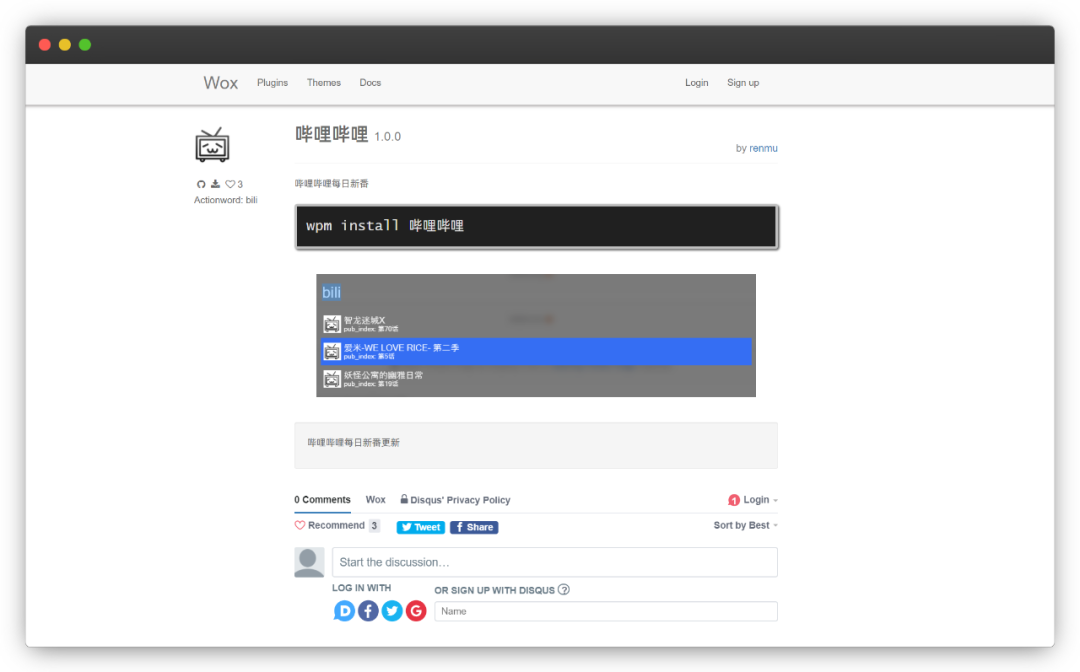
Task: Minimize the window with the yellow button
Action: tap(65, 45)
